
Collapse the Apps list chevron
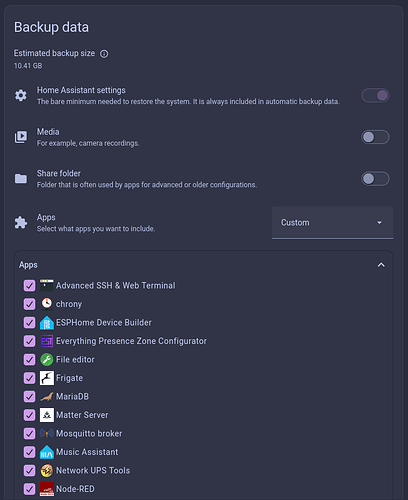coord(381,265)
